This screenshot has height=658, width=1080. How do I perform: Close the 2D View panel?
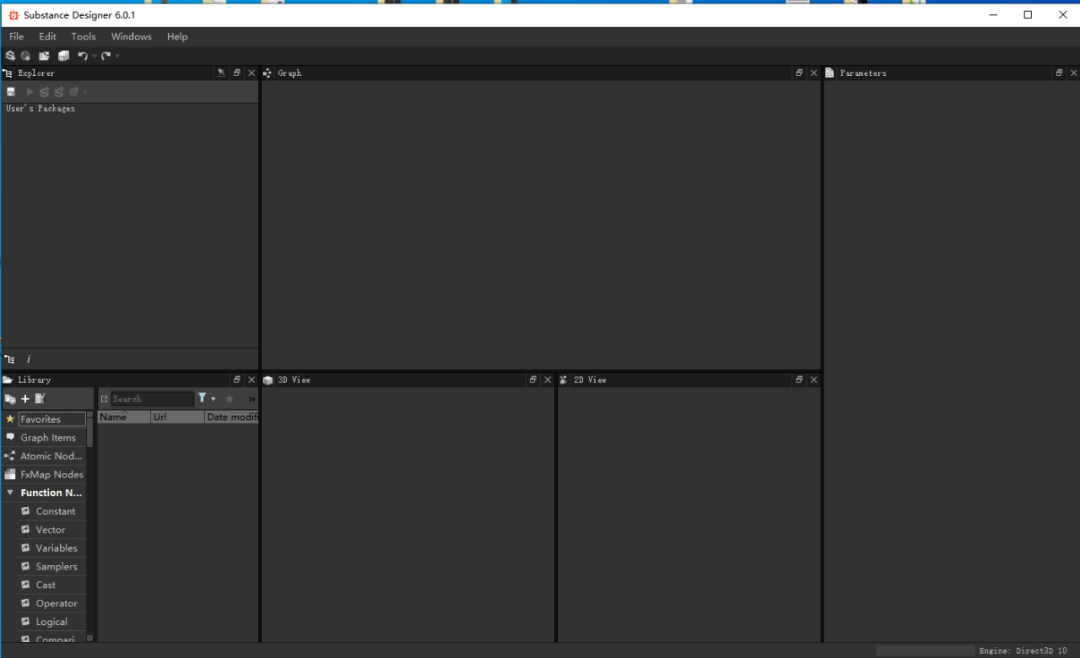click(x=813, y=380)
